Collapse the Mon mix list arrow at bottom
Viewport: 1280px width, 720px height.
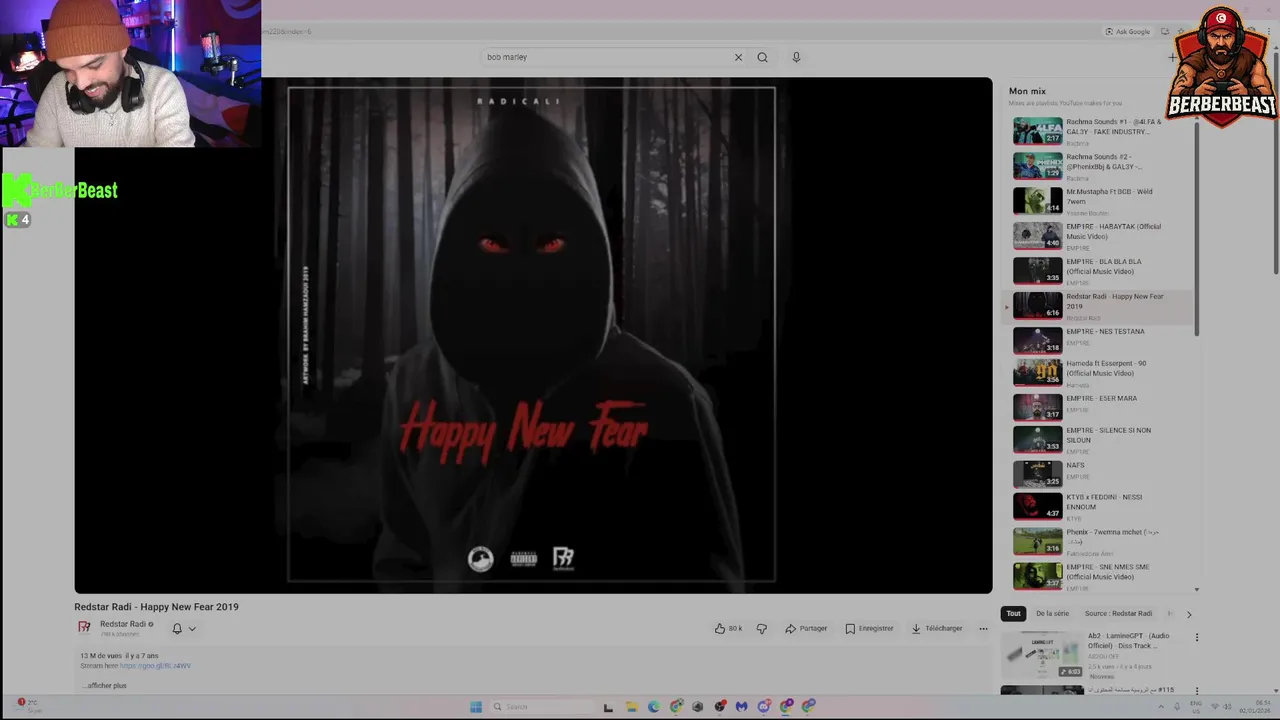pos(1197,589)
